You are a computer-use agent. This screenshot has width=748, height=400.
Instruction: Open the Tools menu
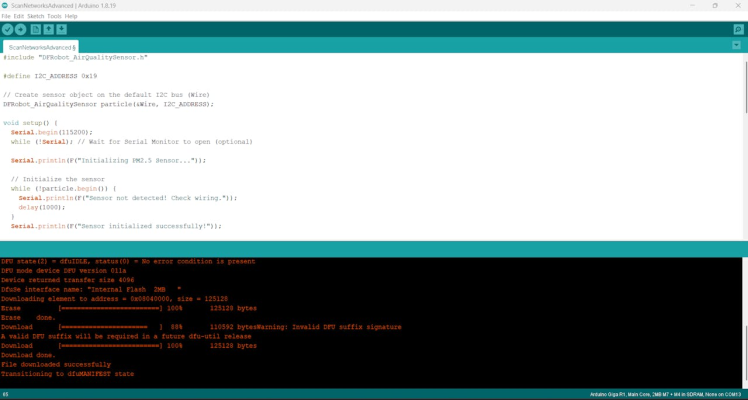click(54, 16)
